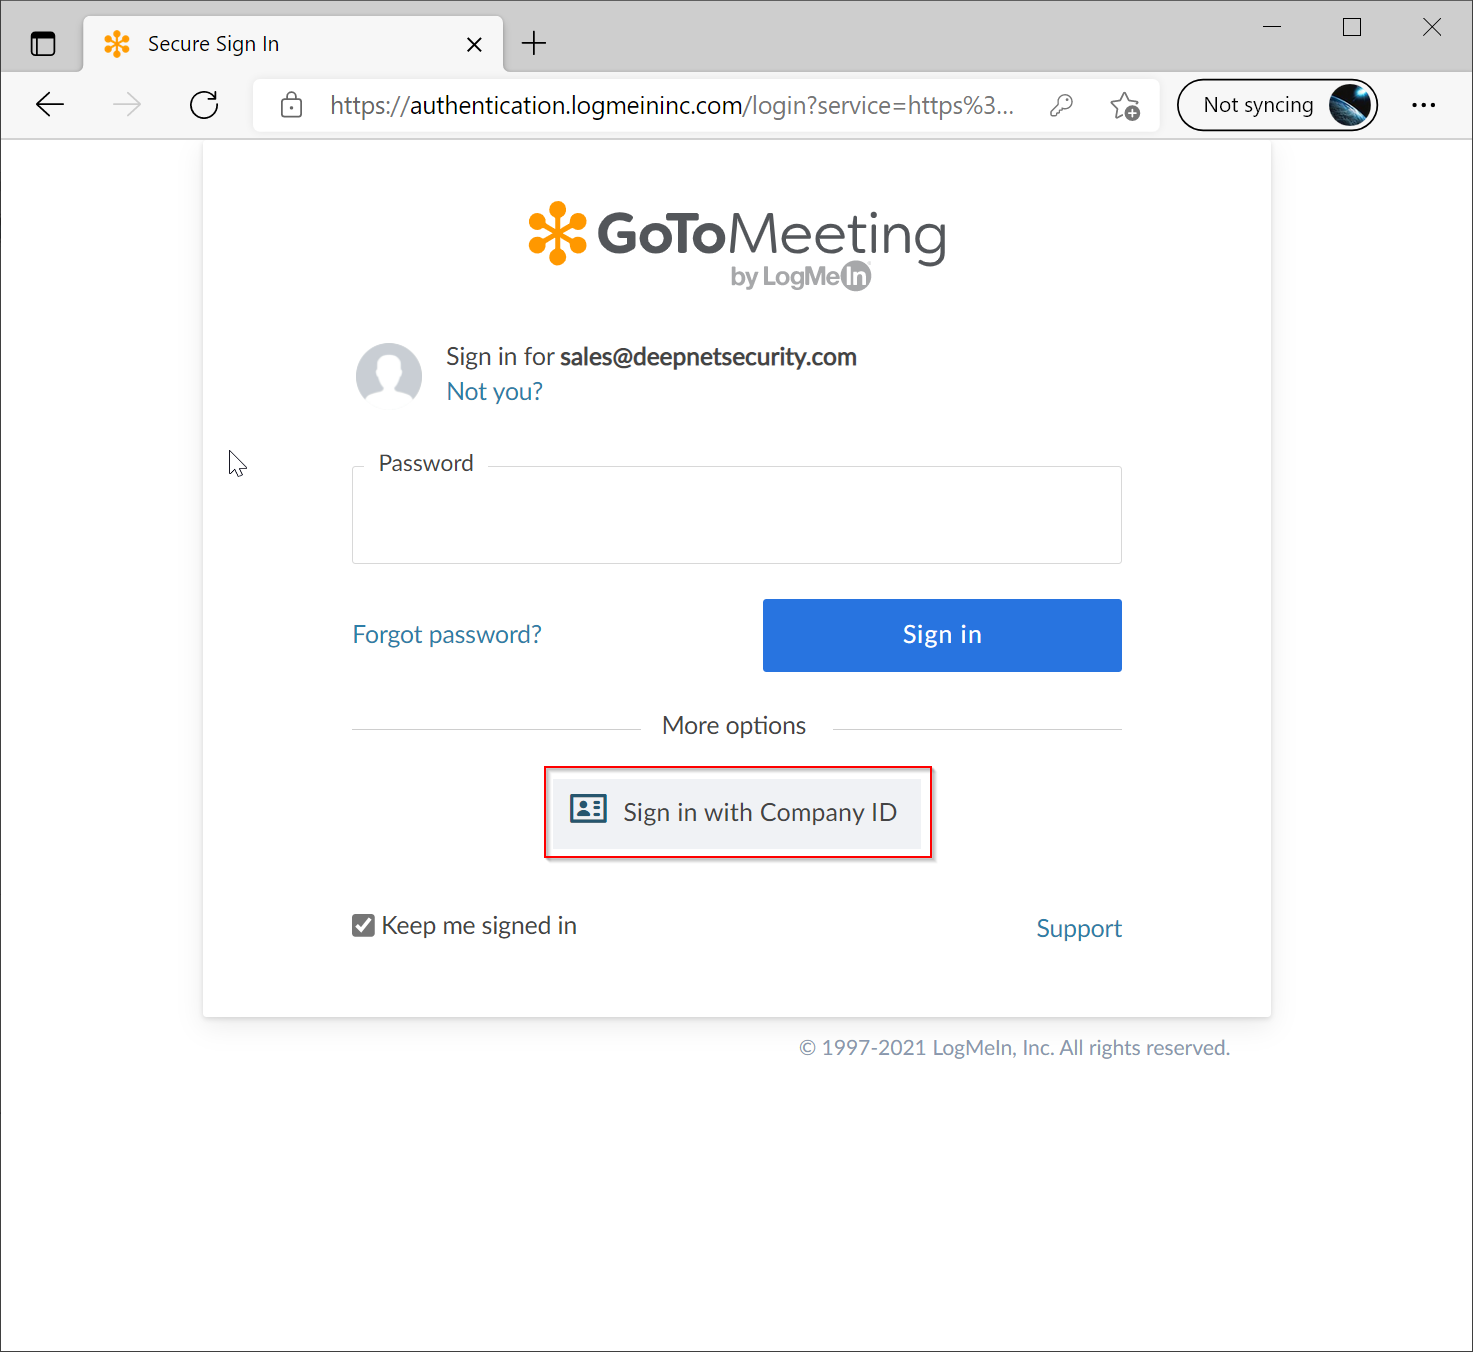Click the address bar URL

pyautogui.click(x=671, y=105)
